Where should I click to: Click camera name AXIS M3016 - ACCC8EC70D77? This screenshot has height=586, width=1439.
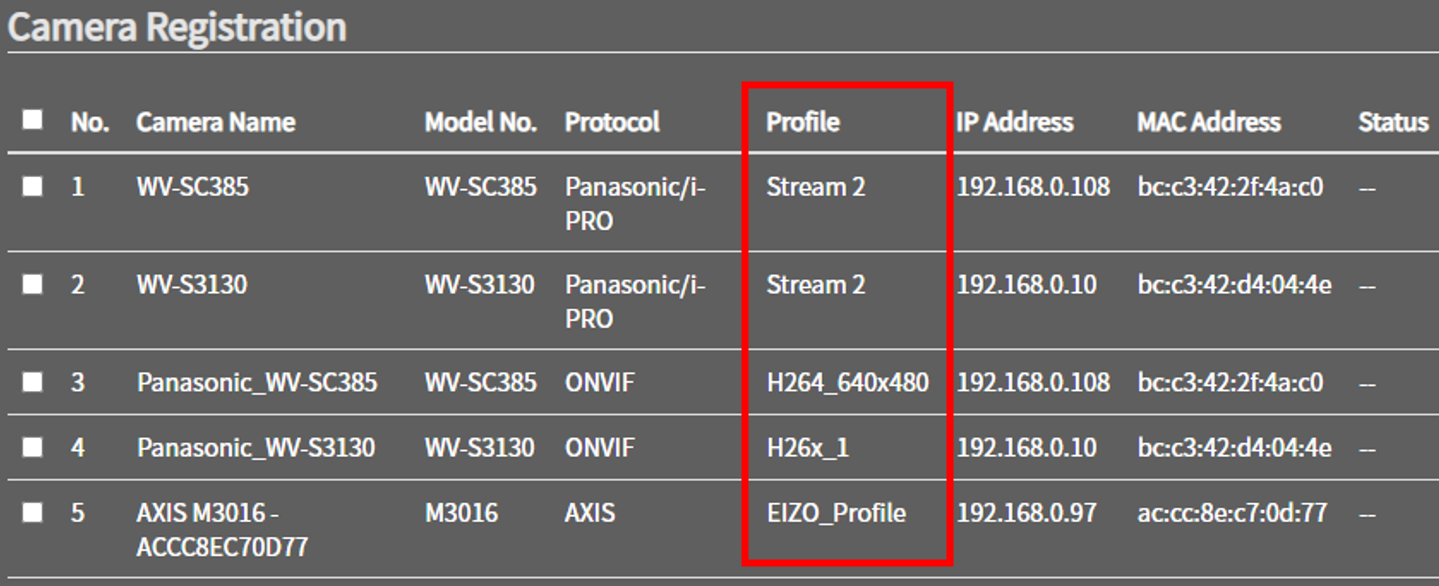[x=222, y=530]
